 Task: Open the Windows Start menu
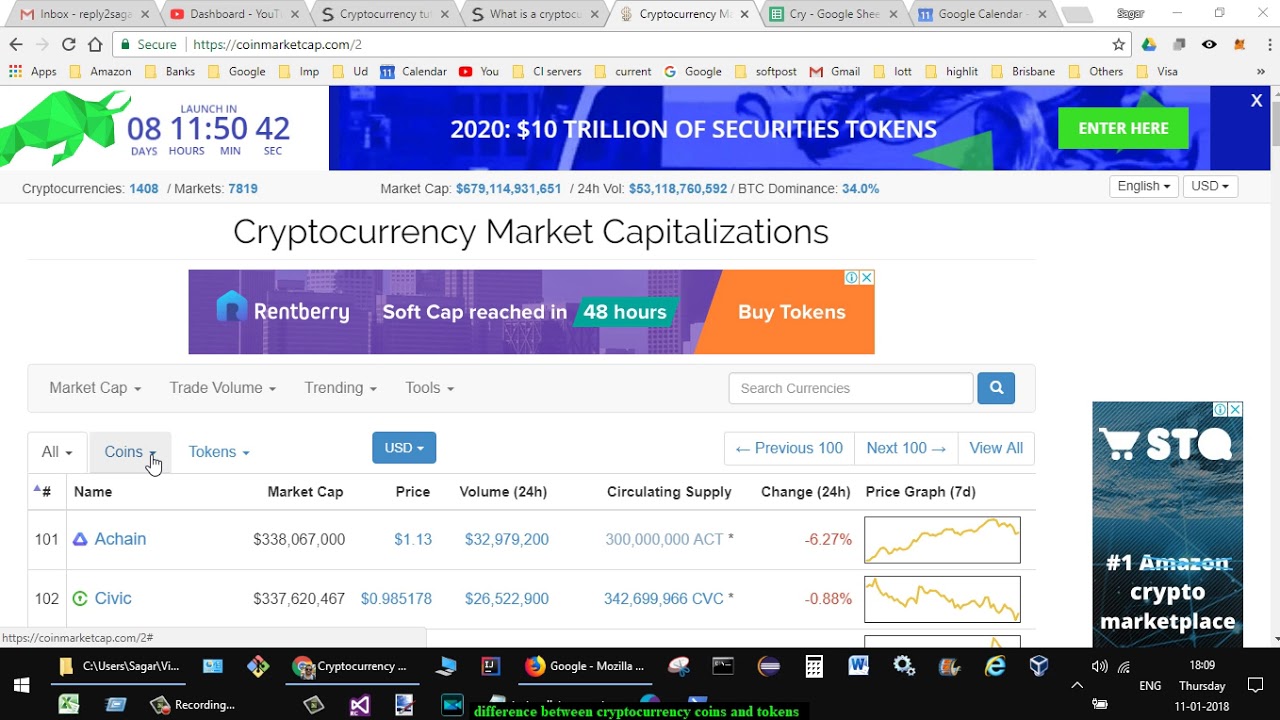(21, 685)
